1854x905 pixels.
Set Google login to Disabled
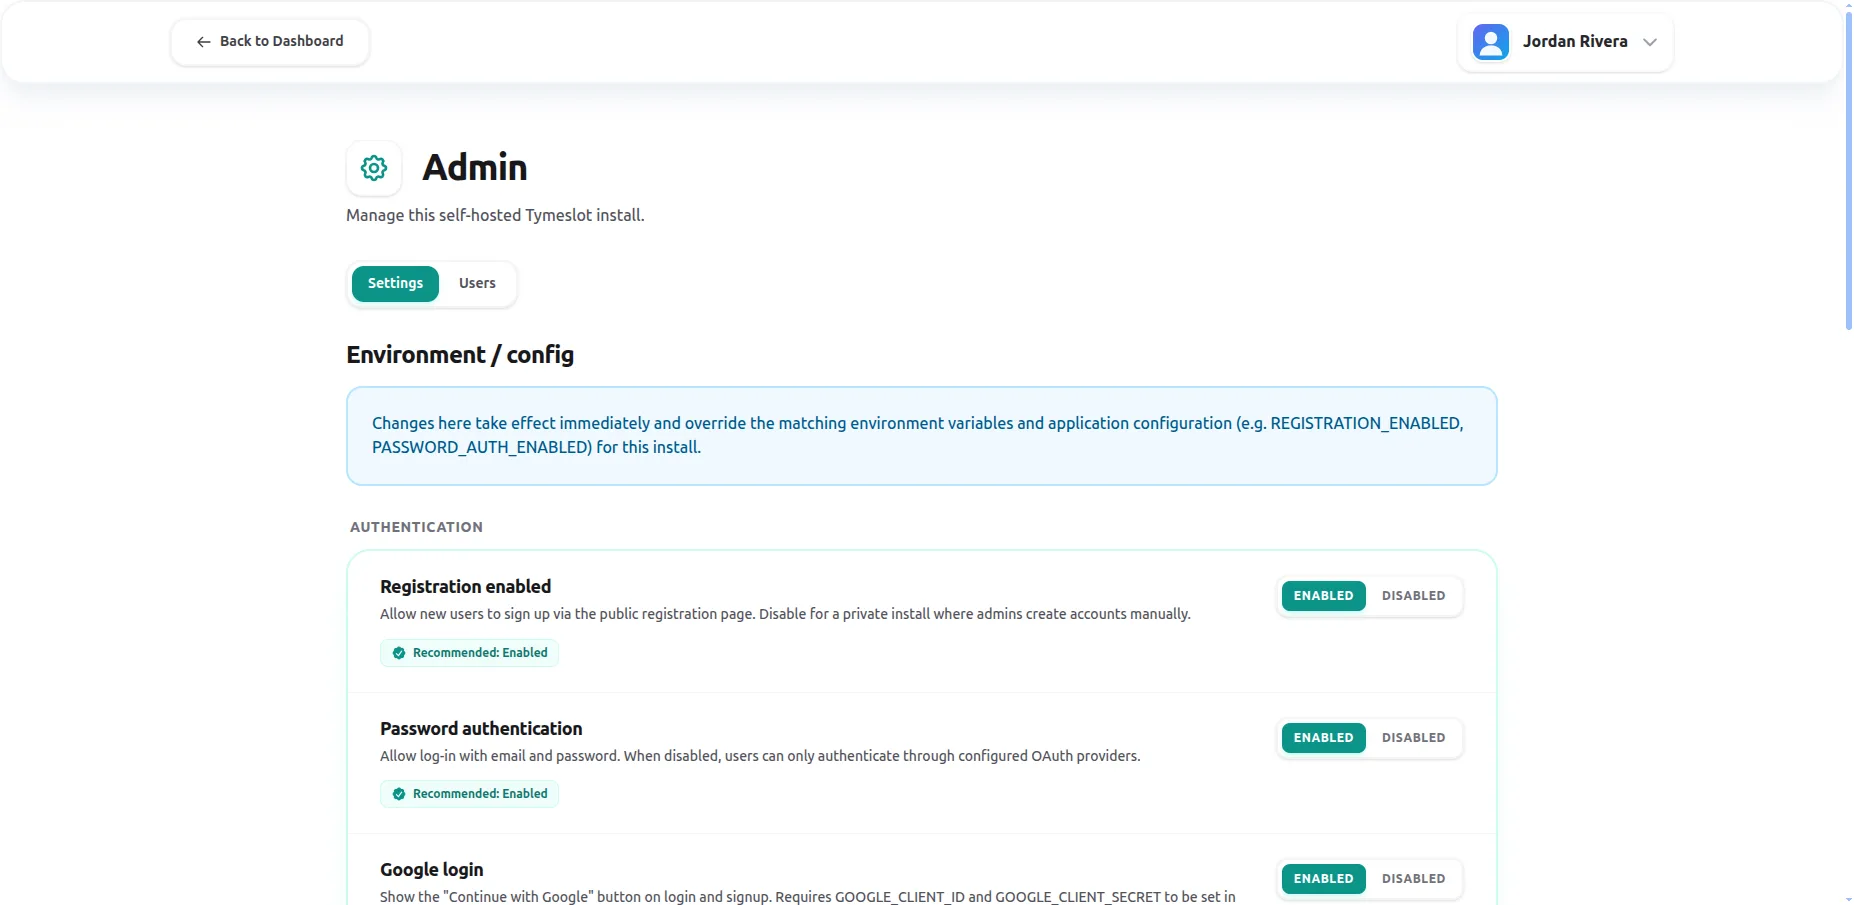[x=1413, y=879]
